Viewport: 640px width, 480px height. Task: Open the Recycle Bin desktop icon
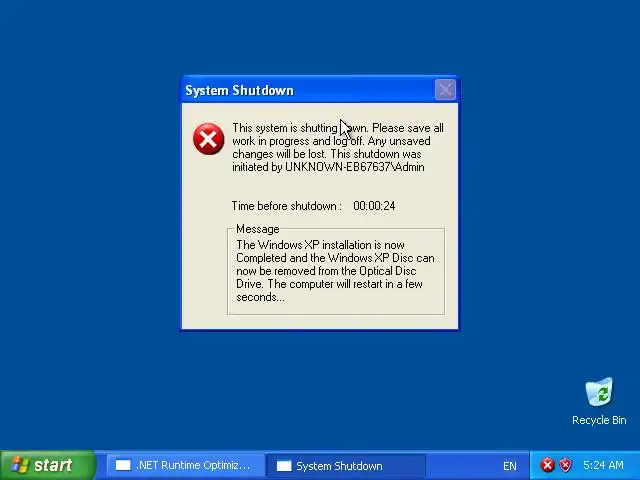[599, 401]
